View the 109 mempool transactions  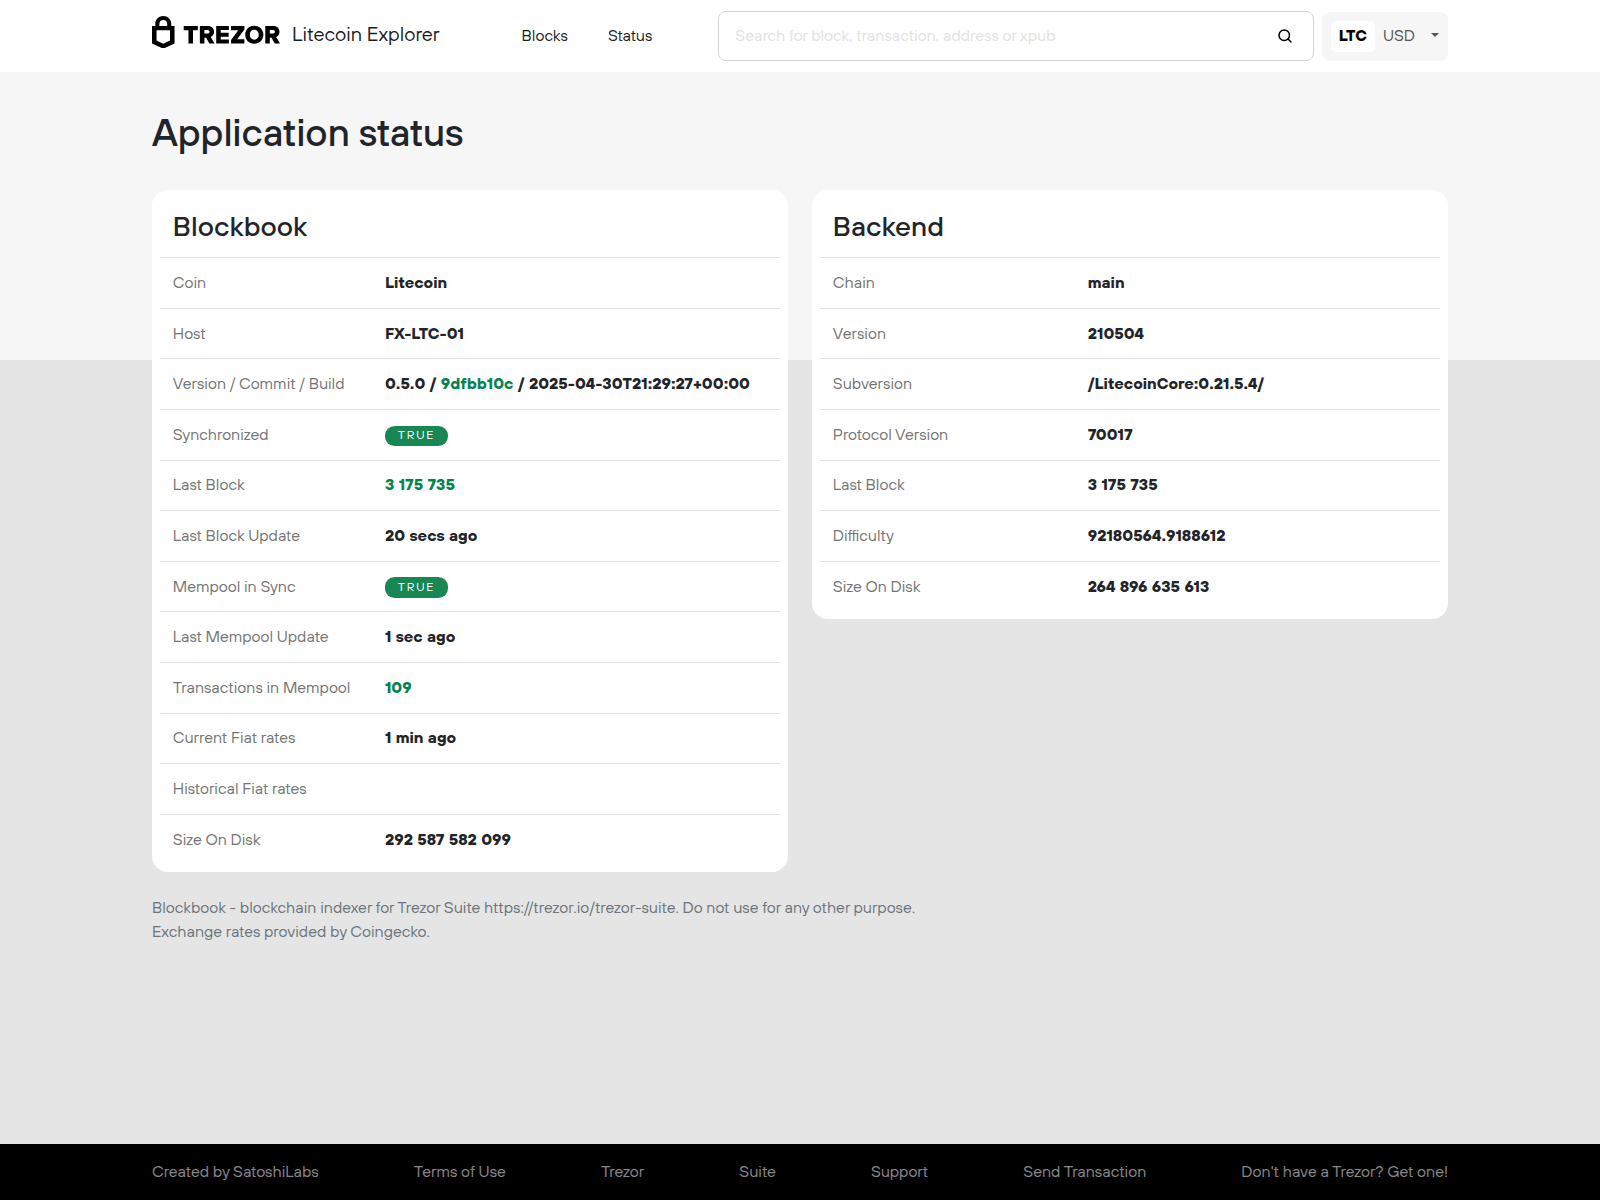(398, 688)
